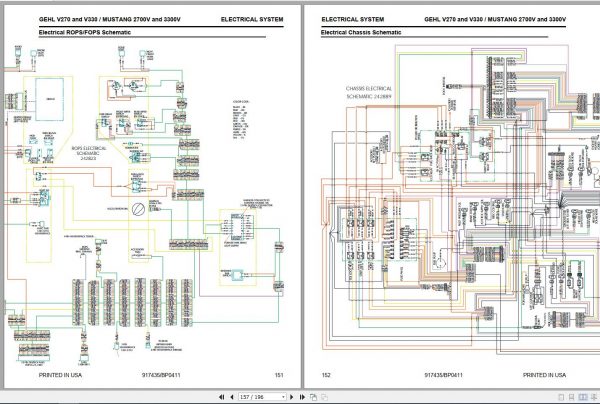Select continuous facing page view
Image resolution: width=600 pixels, height=404 pixels.
[594, 397]
